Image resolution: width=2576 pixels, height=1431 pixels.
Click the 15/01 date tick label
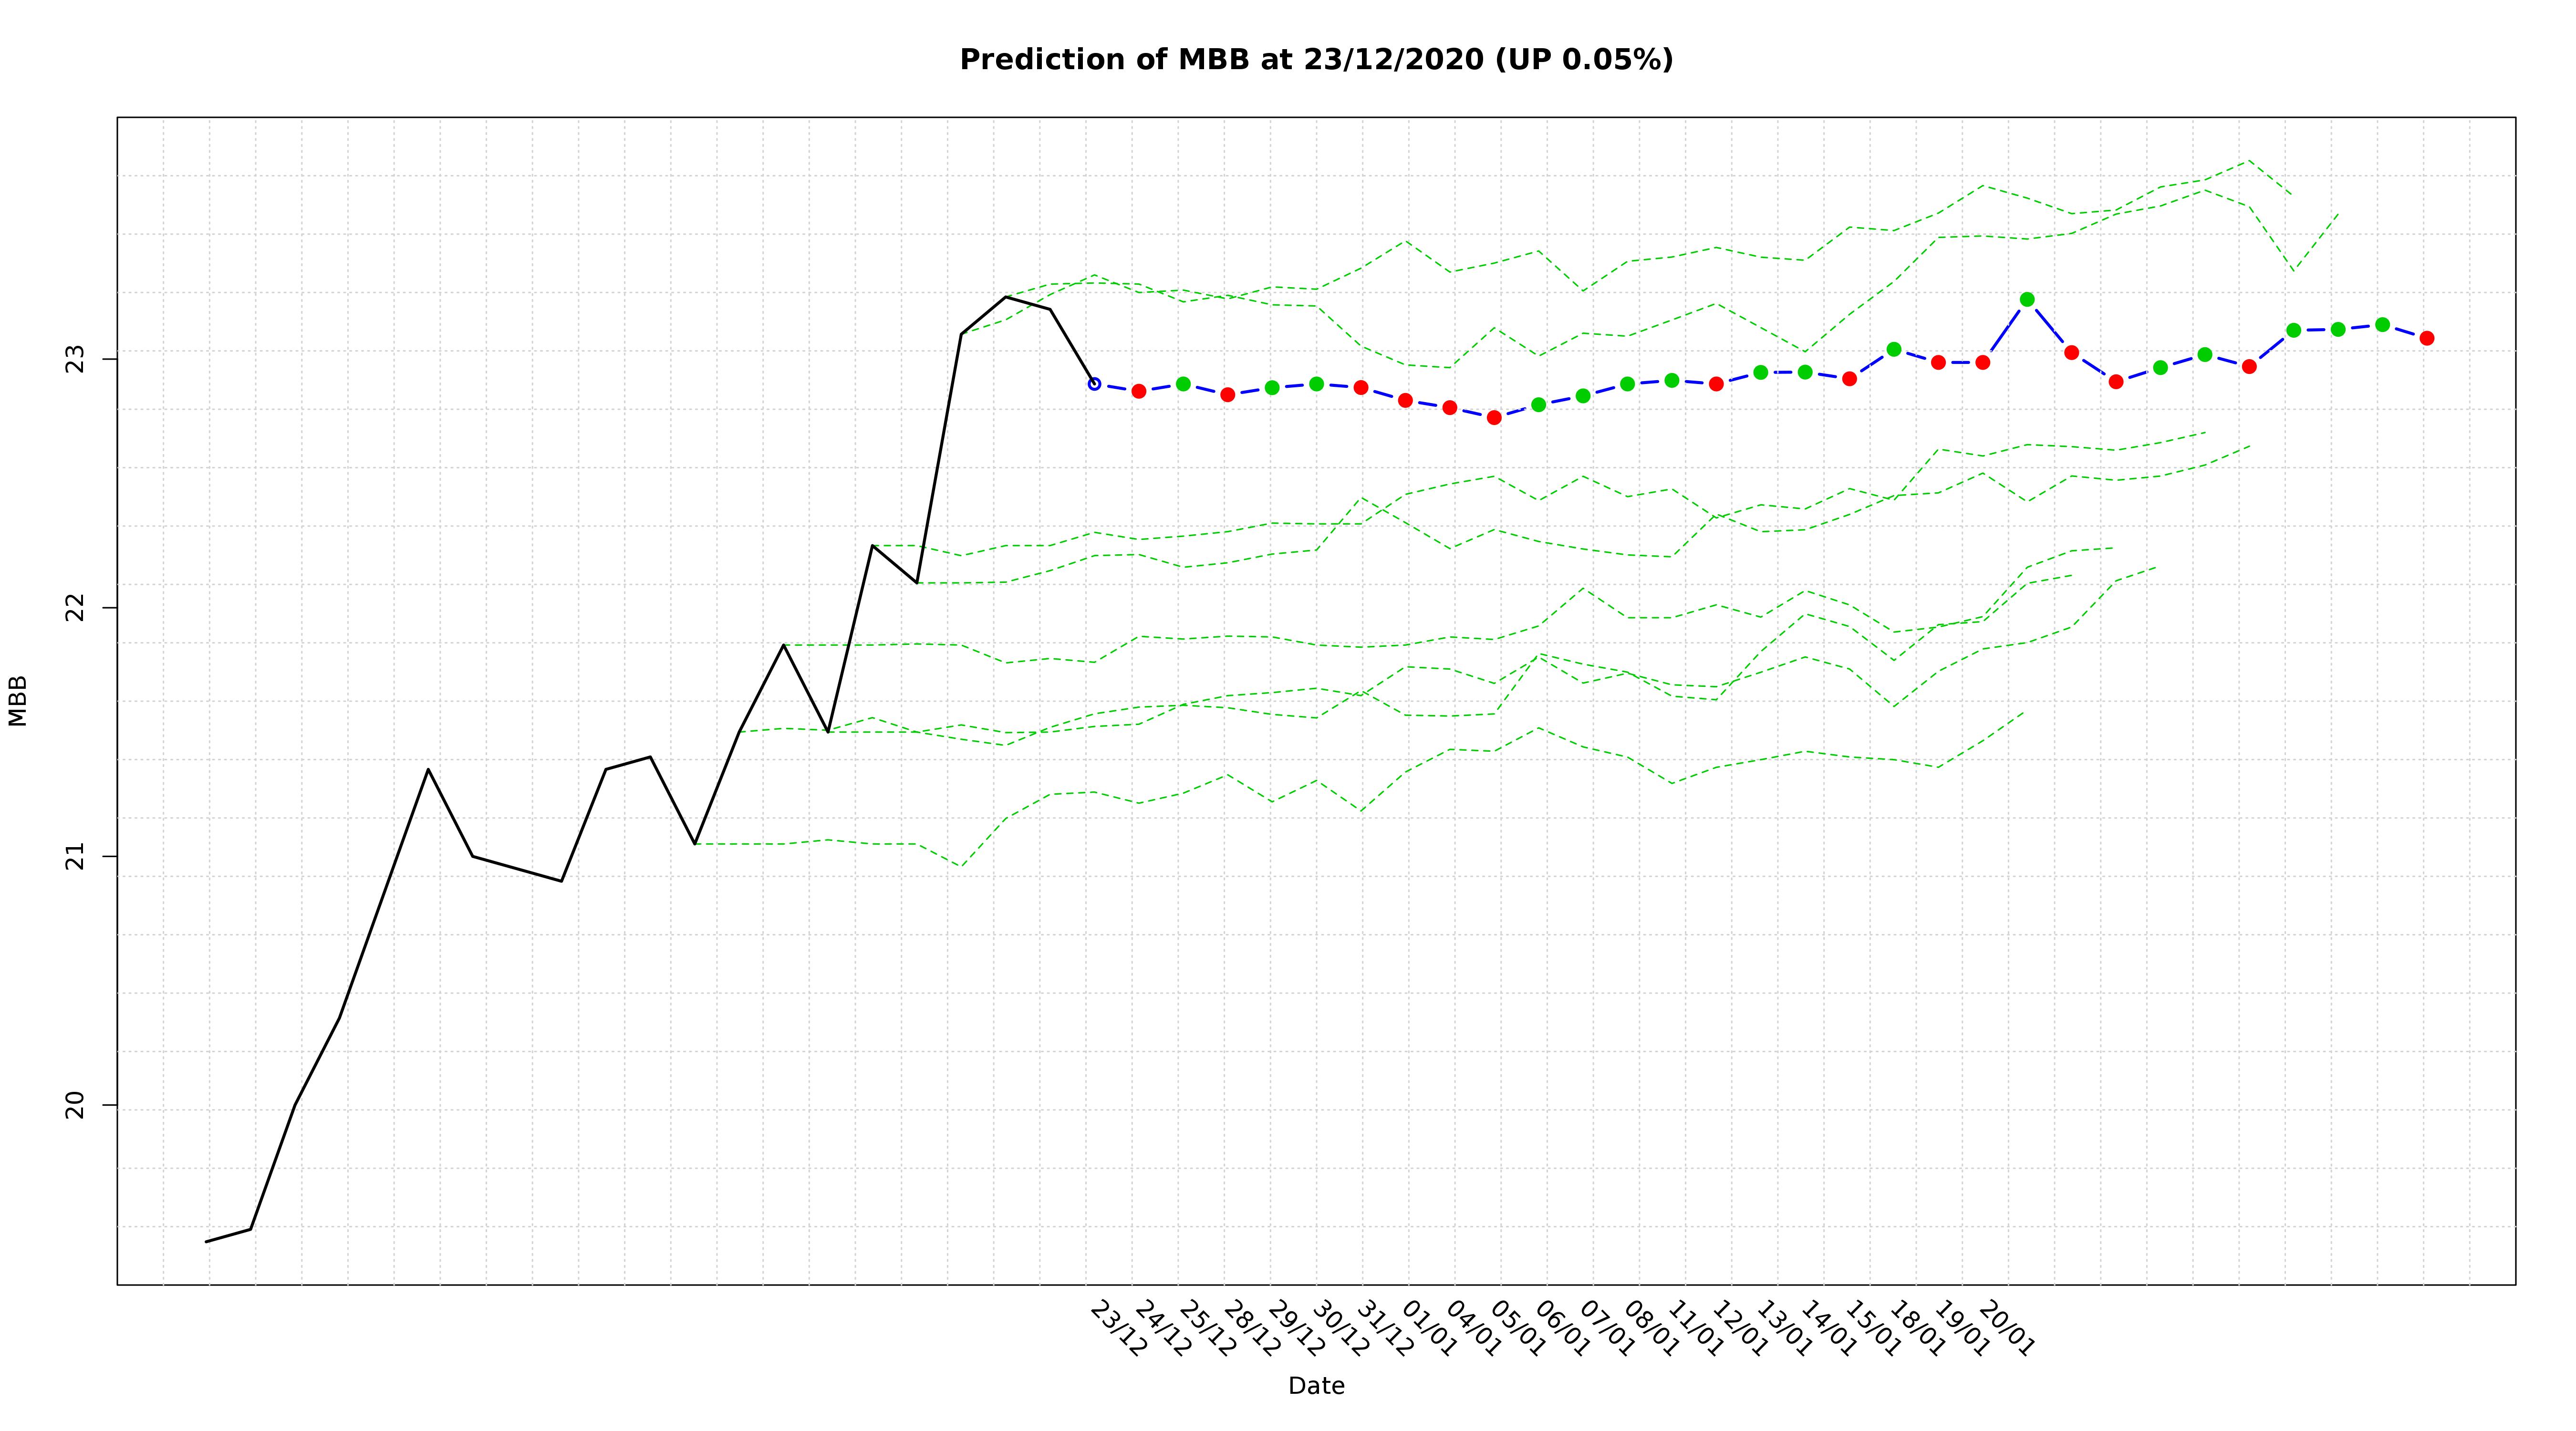(1872, 1329)
